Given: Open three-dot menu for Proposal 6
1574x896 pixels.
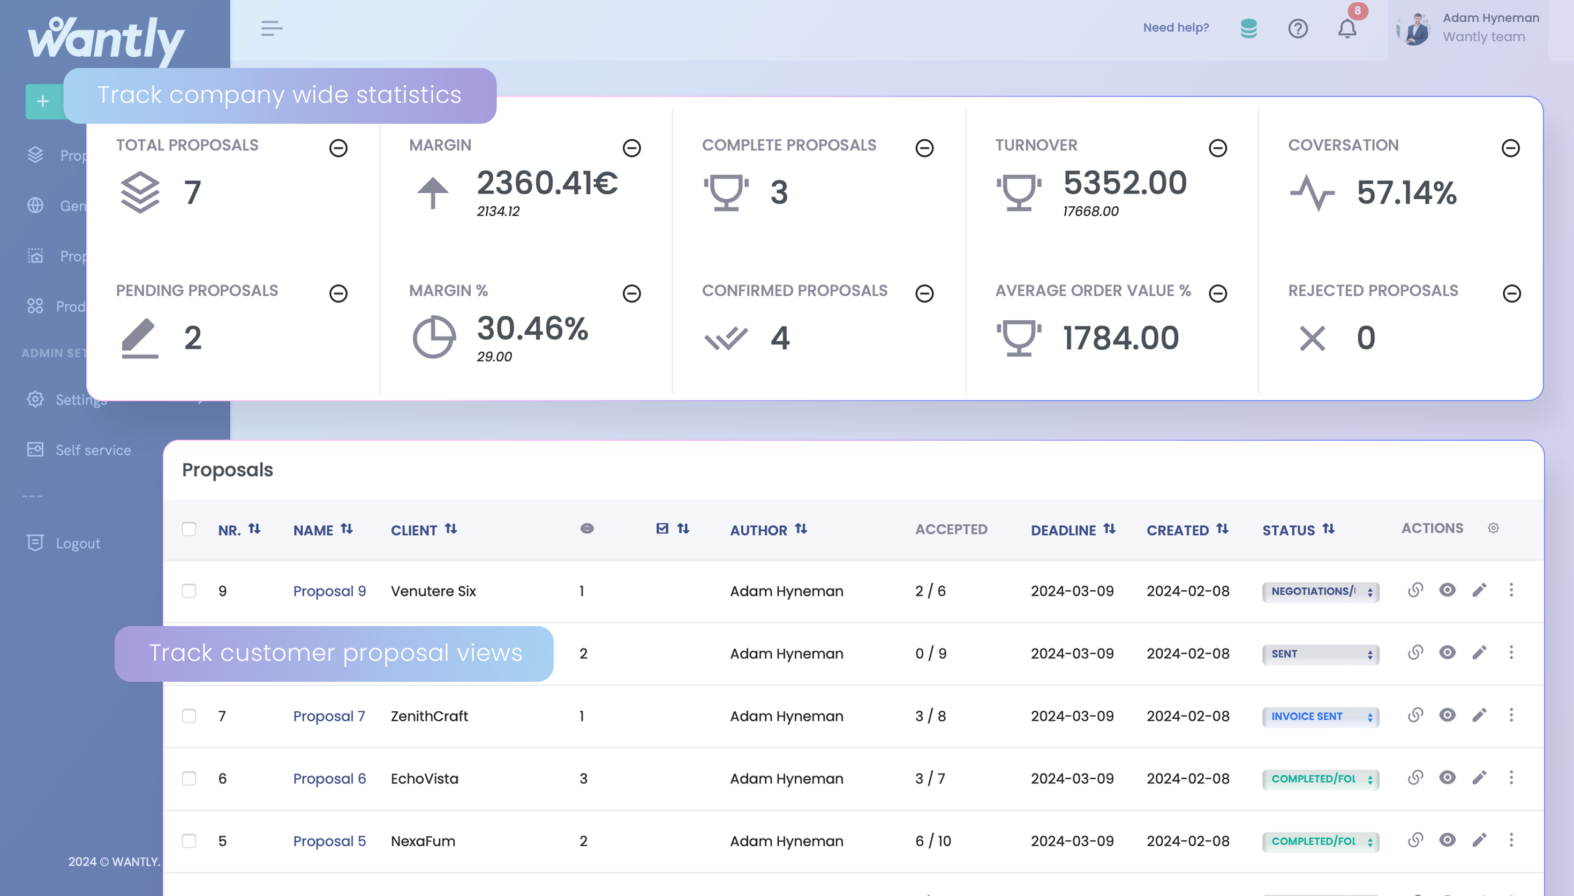Looking at the screenshot, I should coord(1511,778).
